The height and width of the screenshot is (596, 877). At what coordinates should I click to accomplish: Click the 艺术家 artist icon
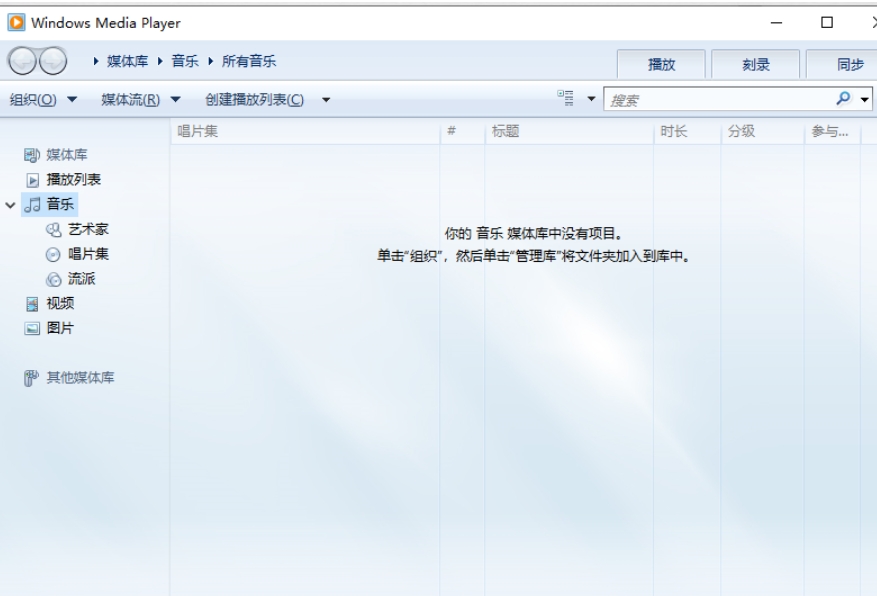53,230
